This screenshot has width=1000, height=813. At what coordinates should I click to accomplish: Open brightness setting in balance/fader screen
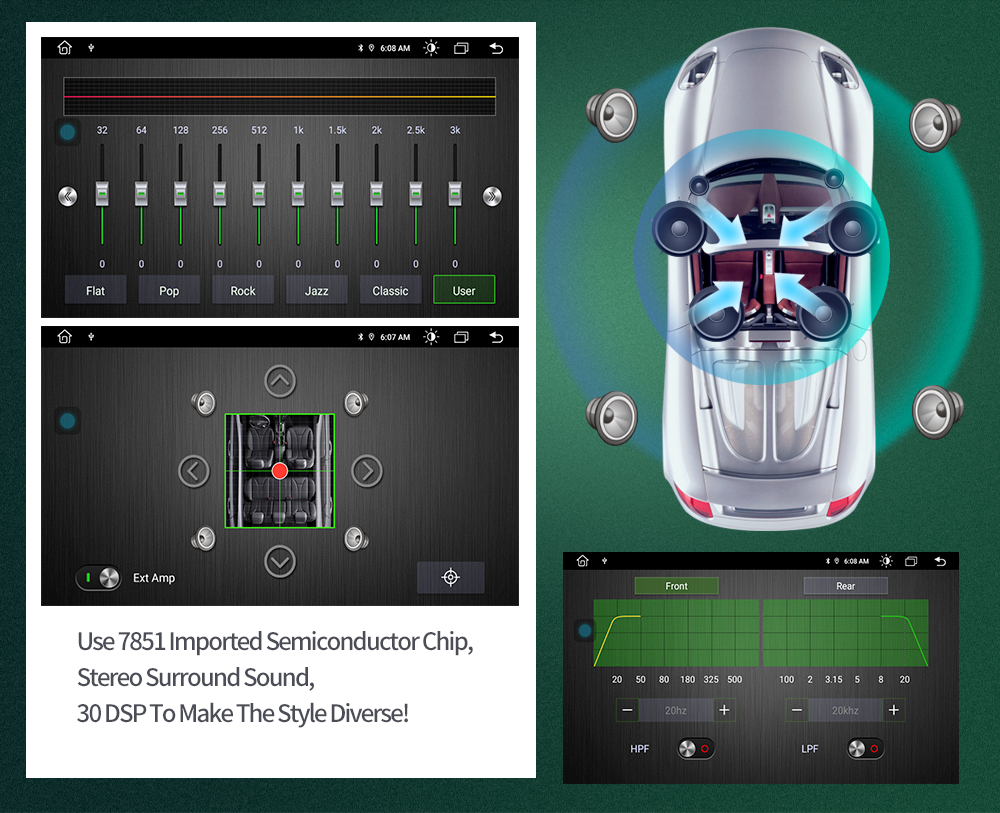click(431, 337)
